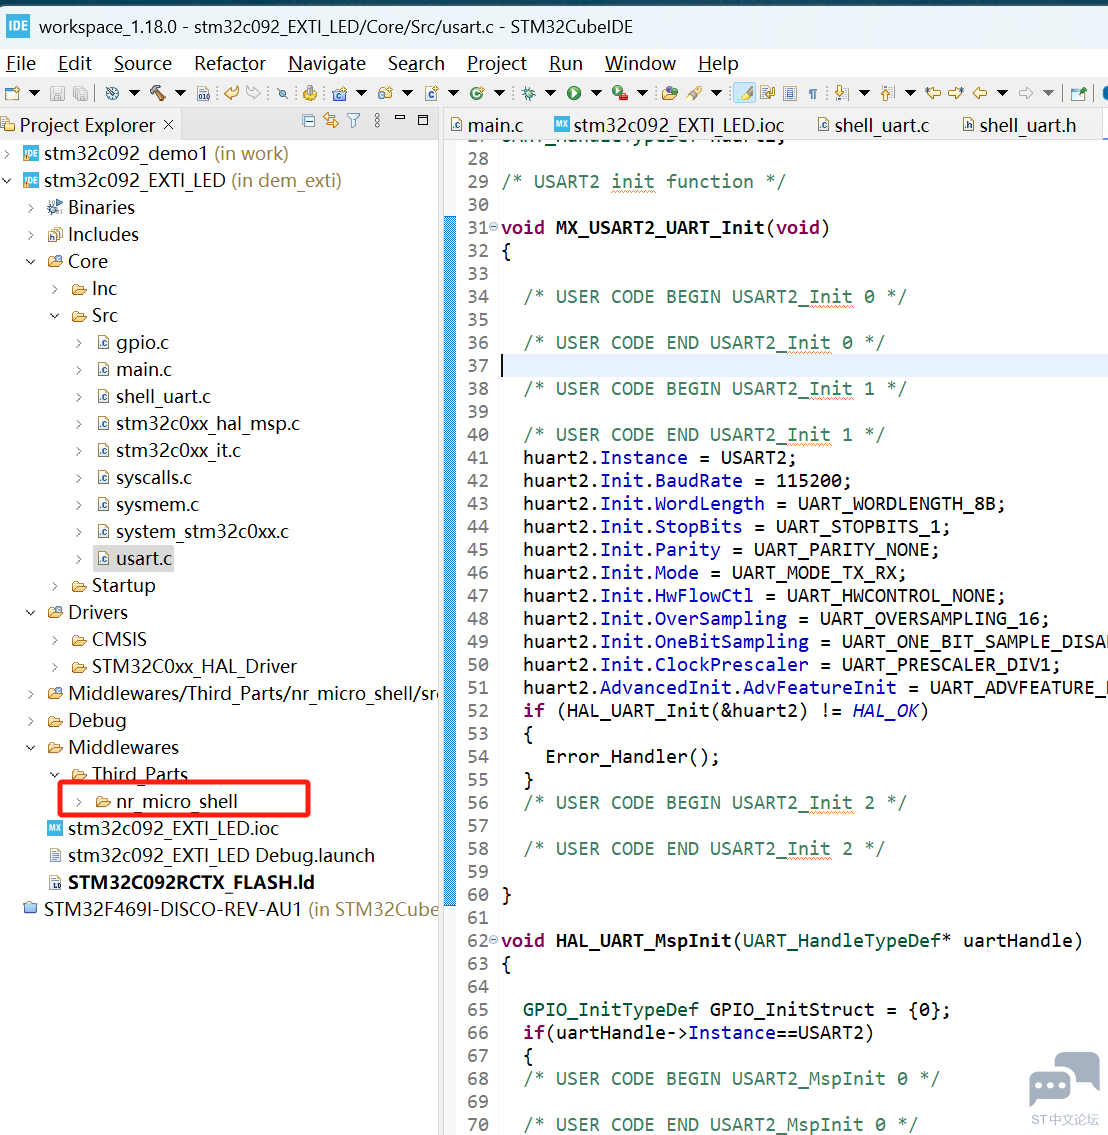Click the Build hammer icon

[158, 93]
